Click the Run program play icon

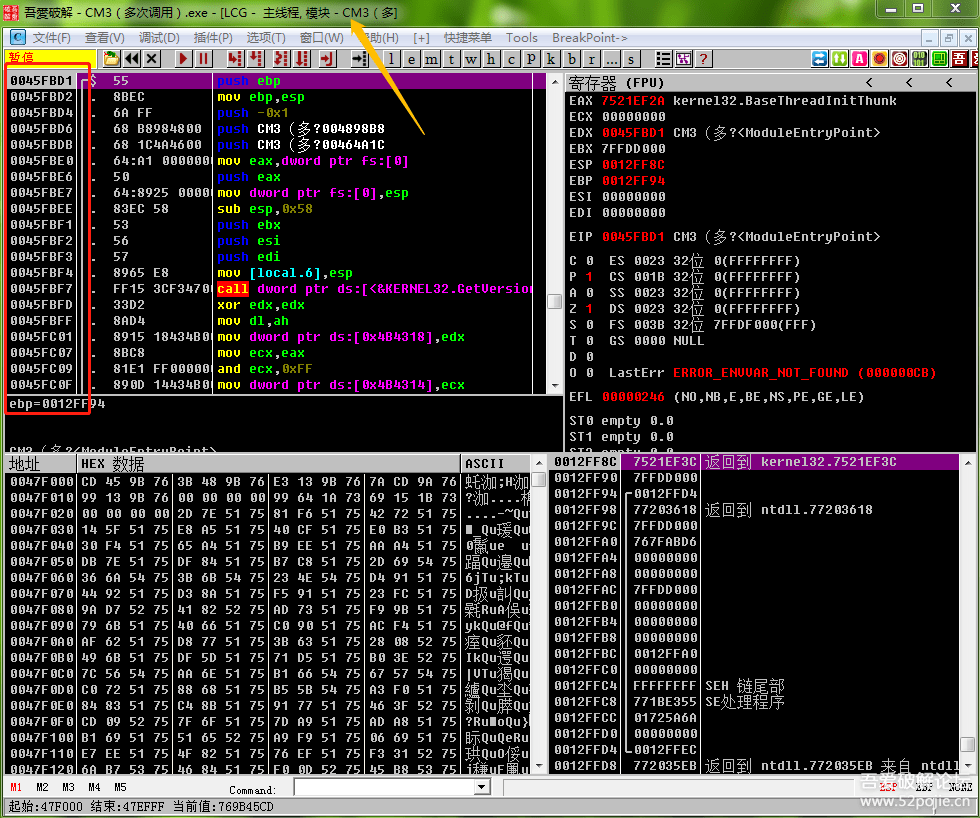pyautogui.click(x=183, y=59)
